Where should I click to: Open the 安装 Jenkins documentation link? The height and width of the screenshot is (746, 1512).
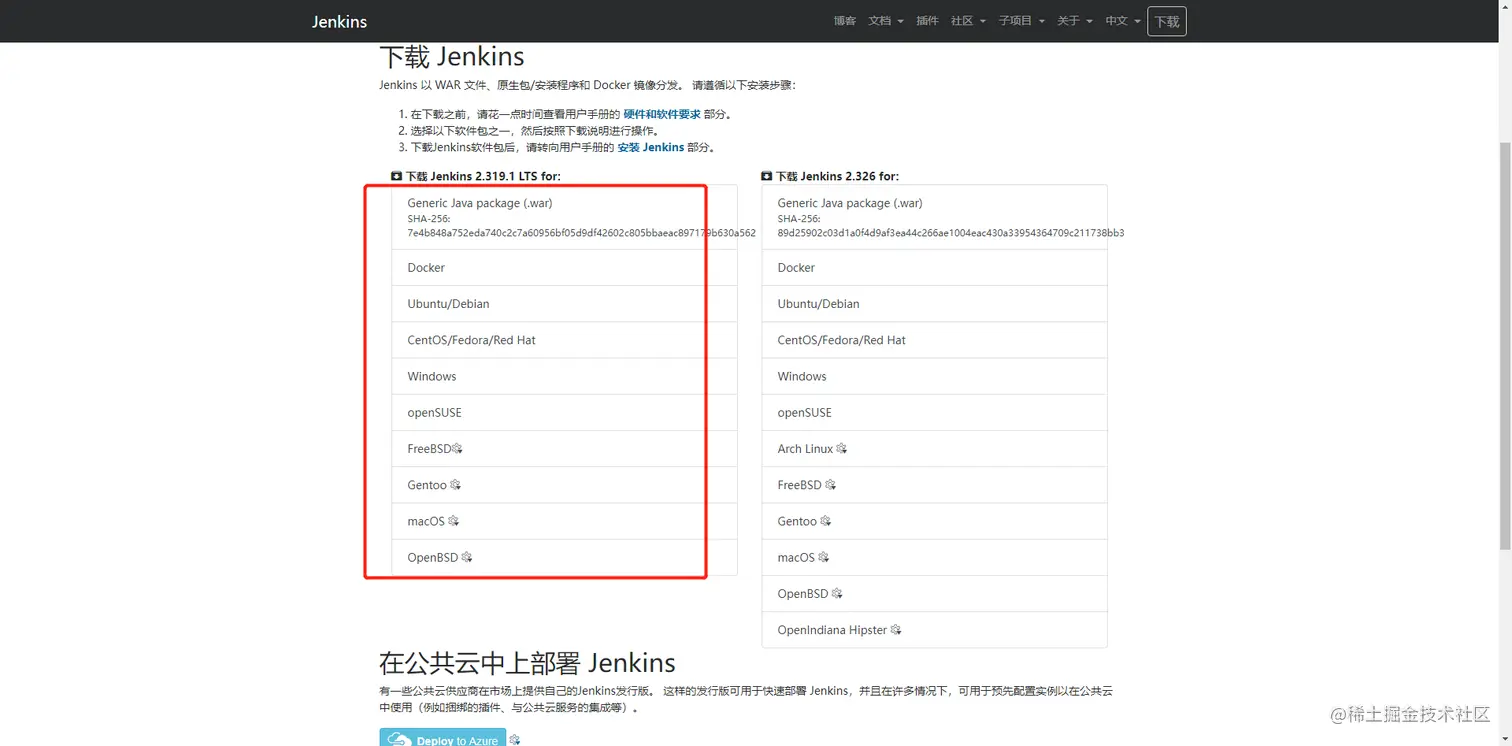[651, 146]
